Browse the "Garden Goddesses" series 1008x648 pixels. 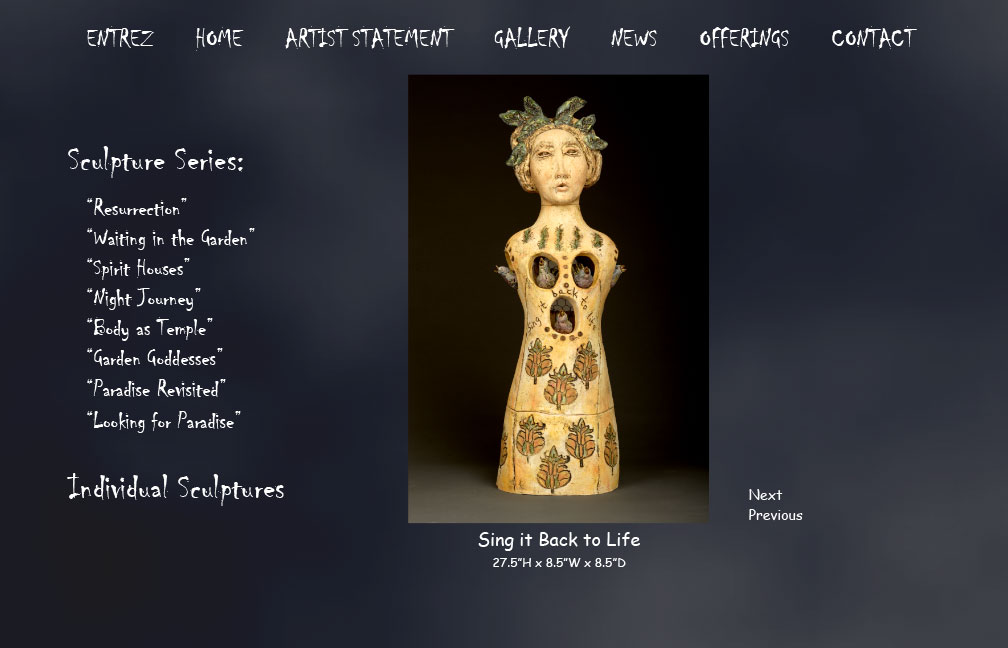point(155,358)
